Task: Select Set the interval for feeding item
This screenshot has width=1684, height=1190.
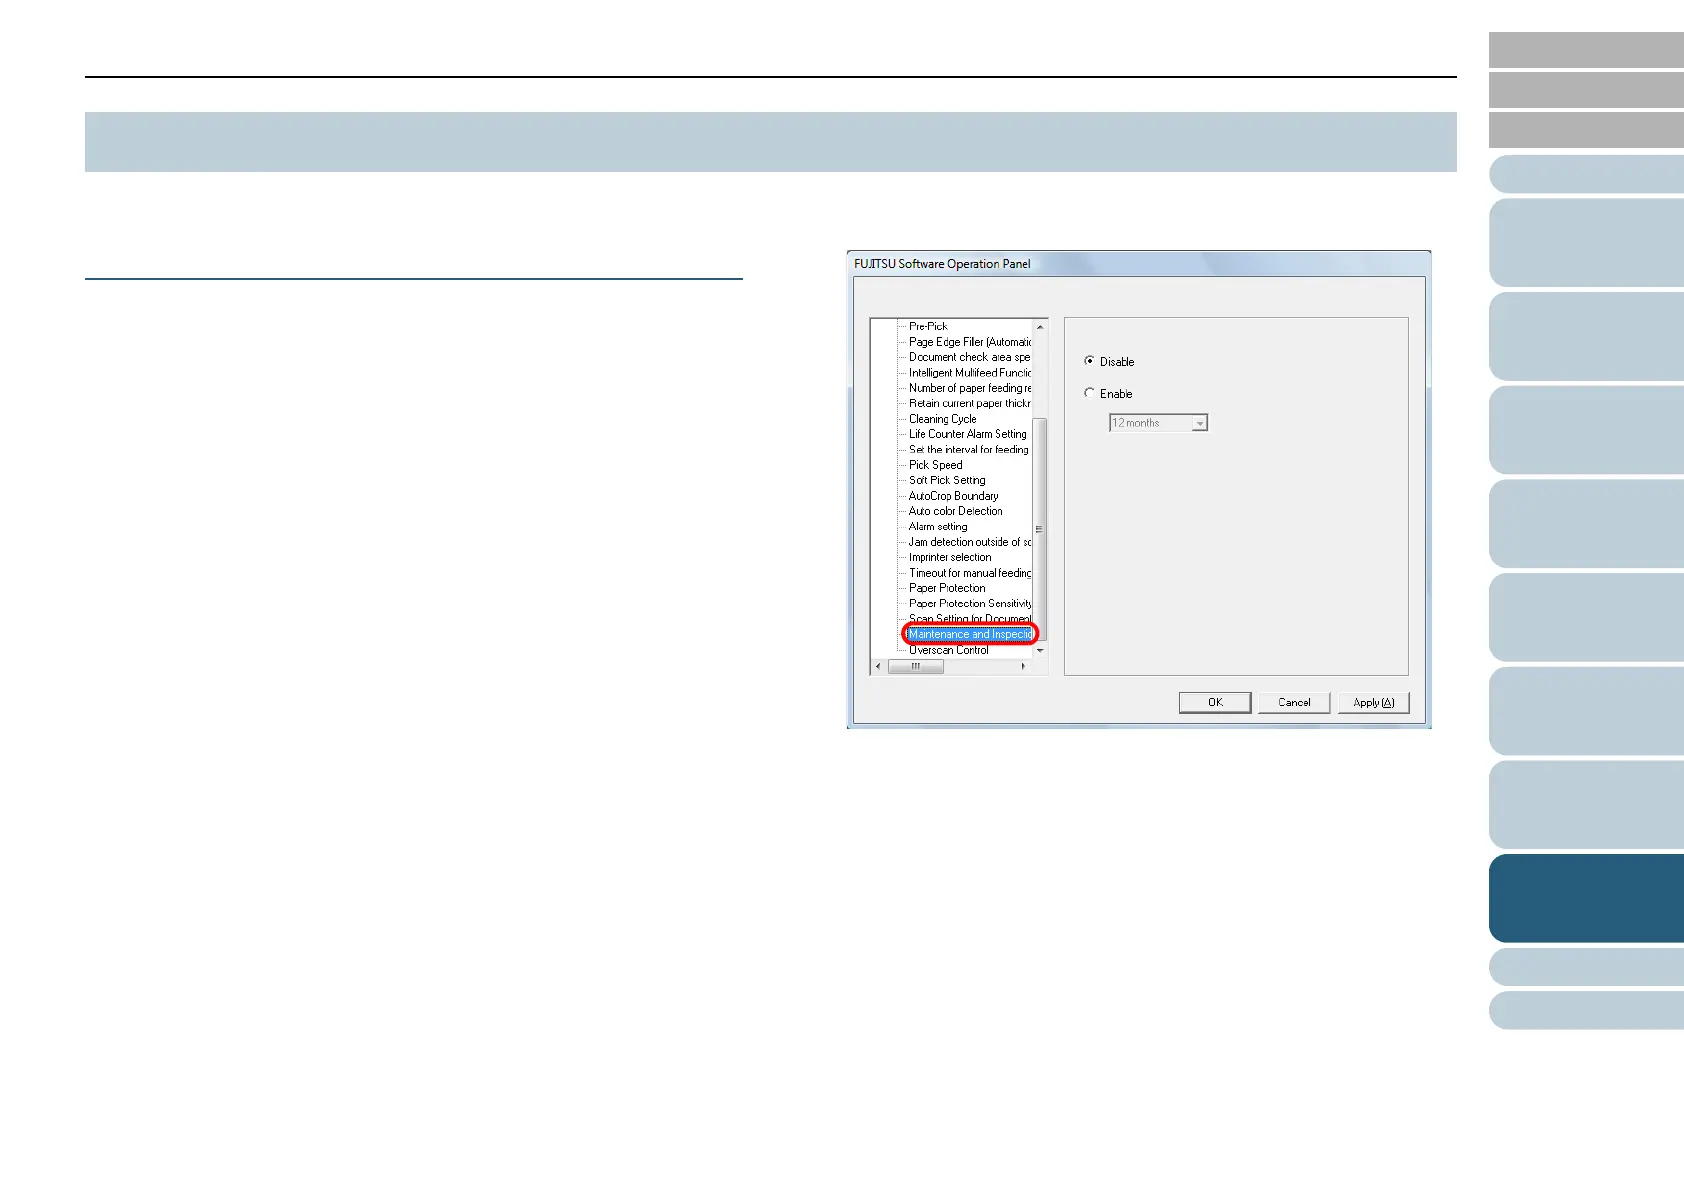Action: (x=969, y=450)
